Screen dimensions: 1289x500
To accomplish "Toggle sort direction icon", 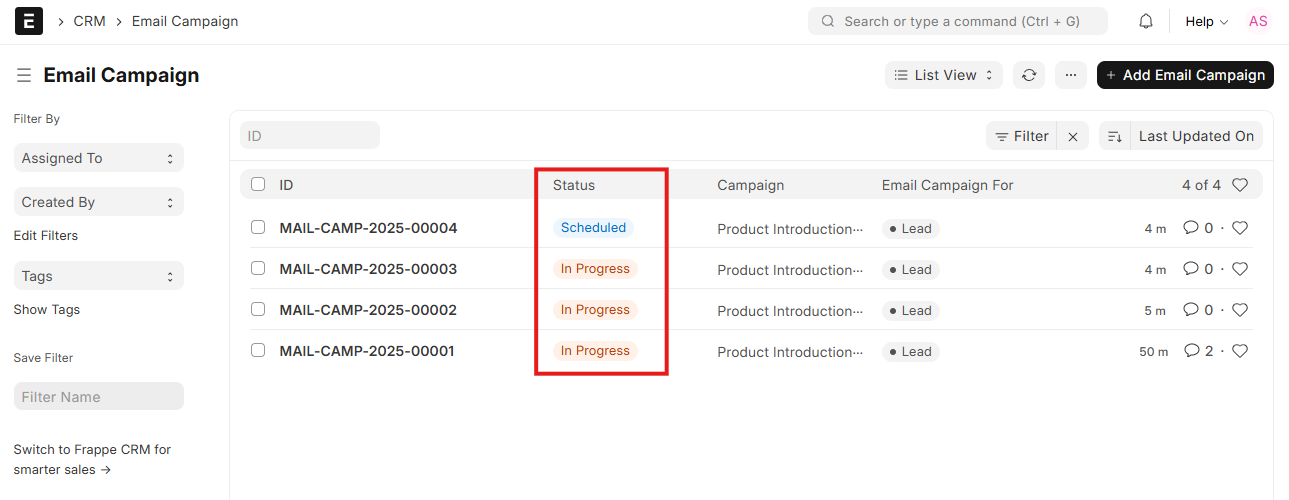I will [1115, 137].
